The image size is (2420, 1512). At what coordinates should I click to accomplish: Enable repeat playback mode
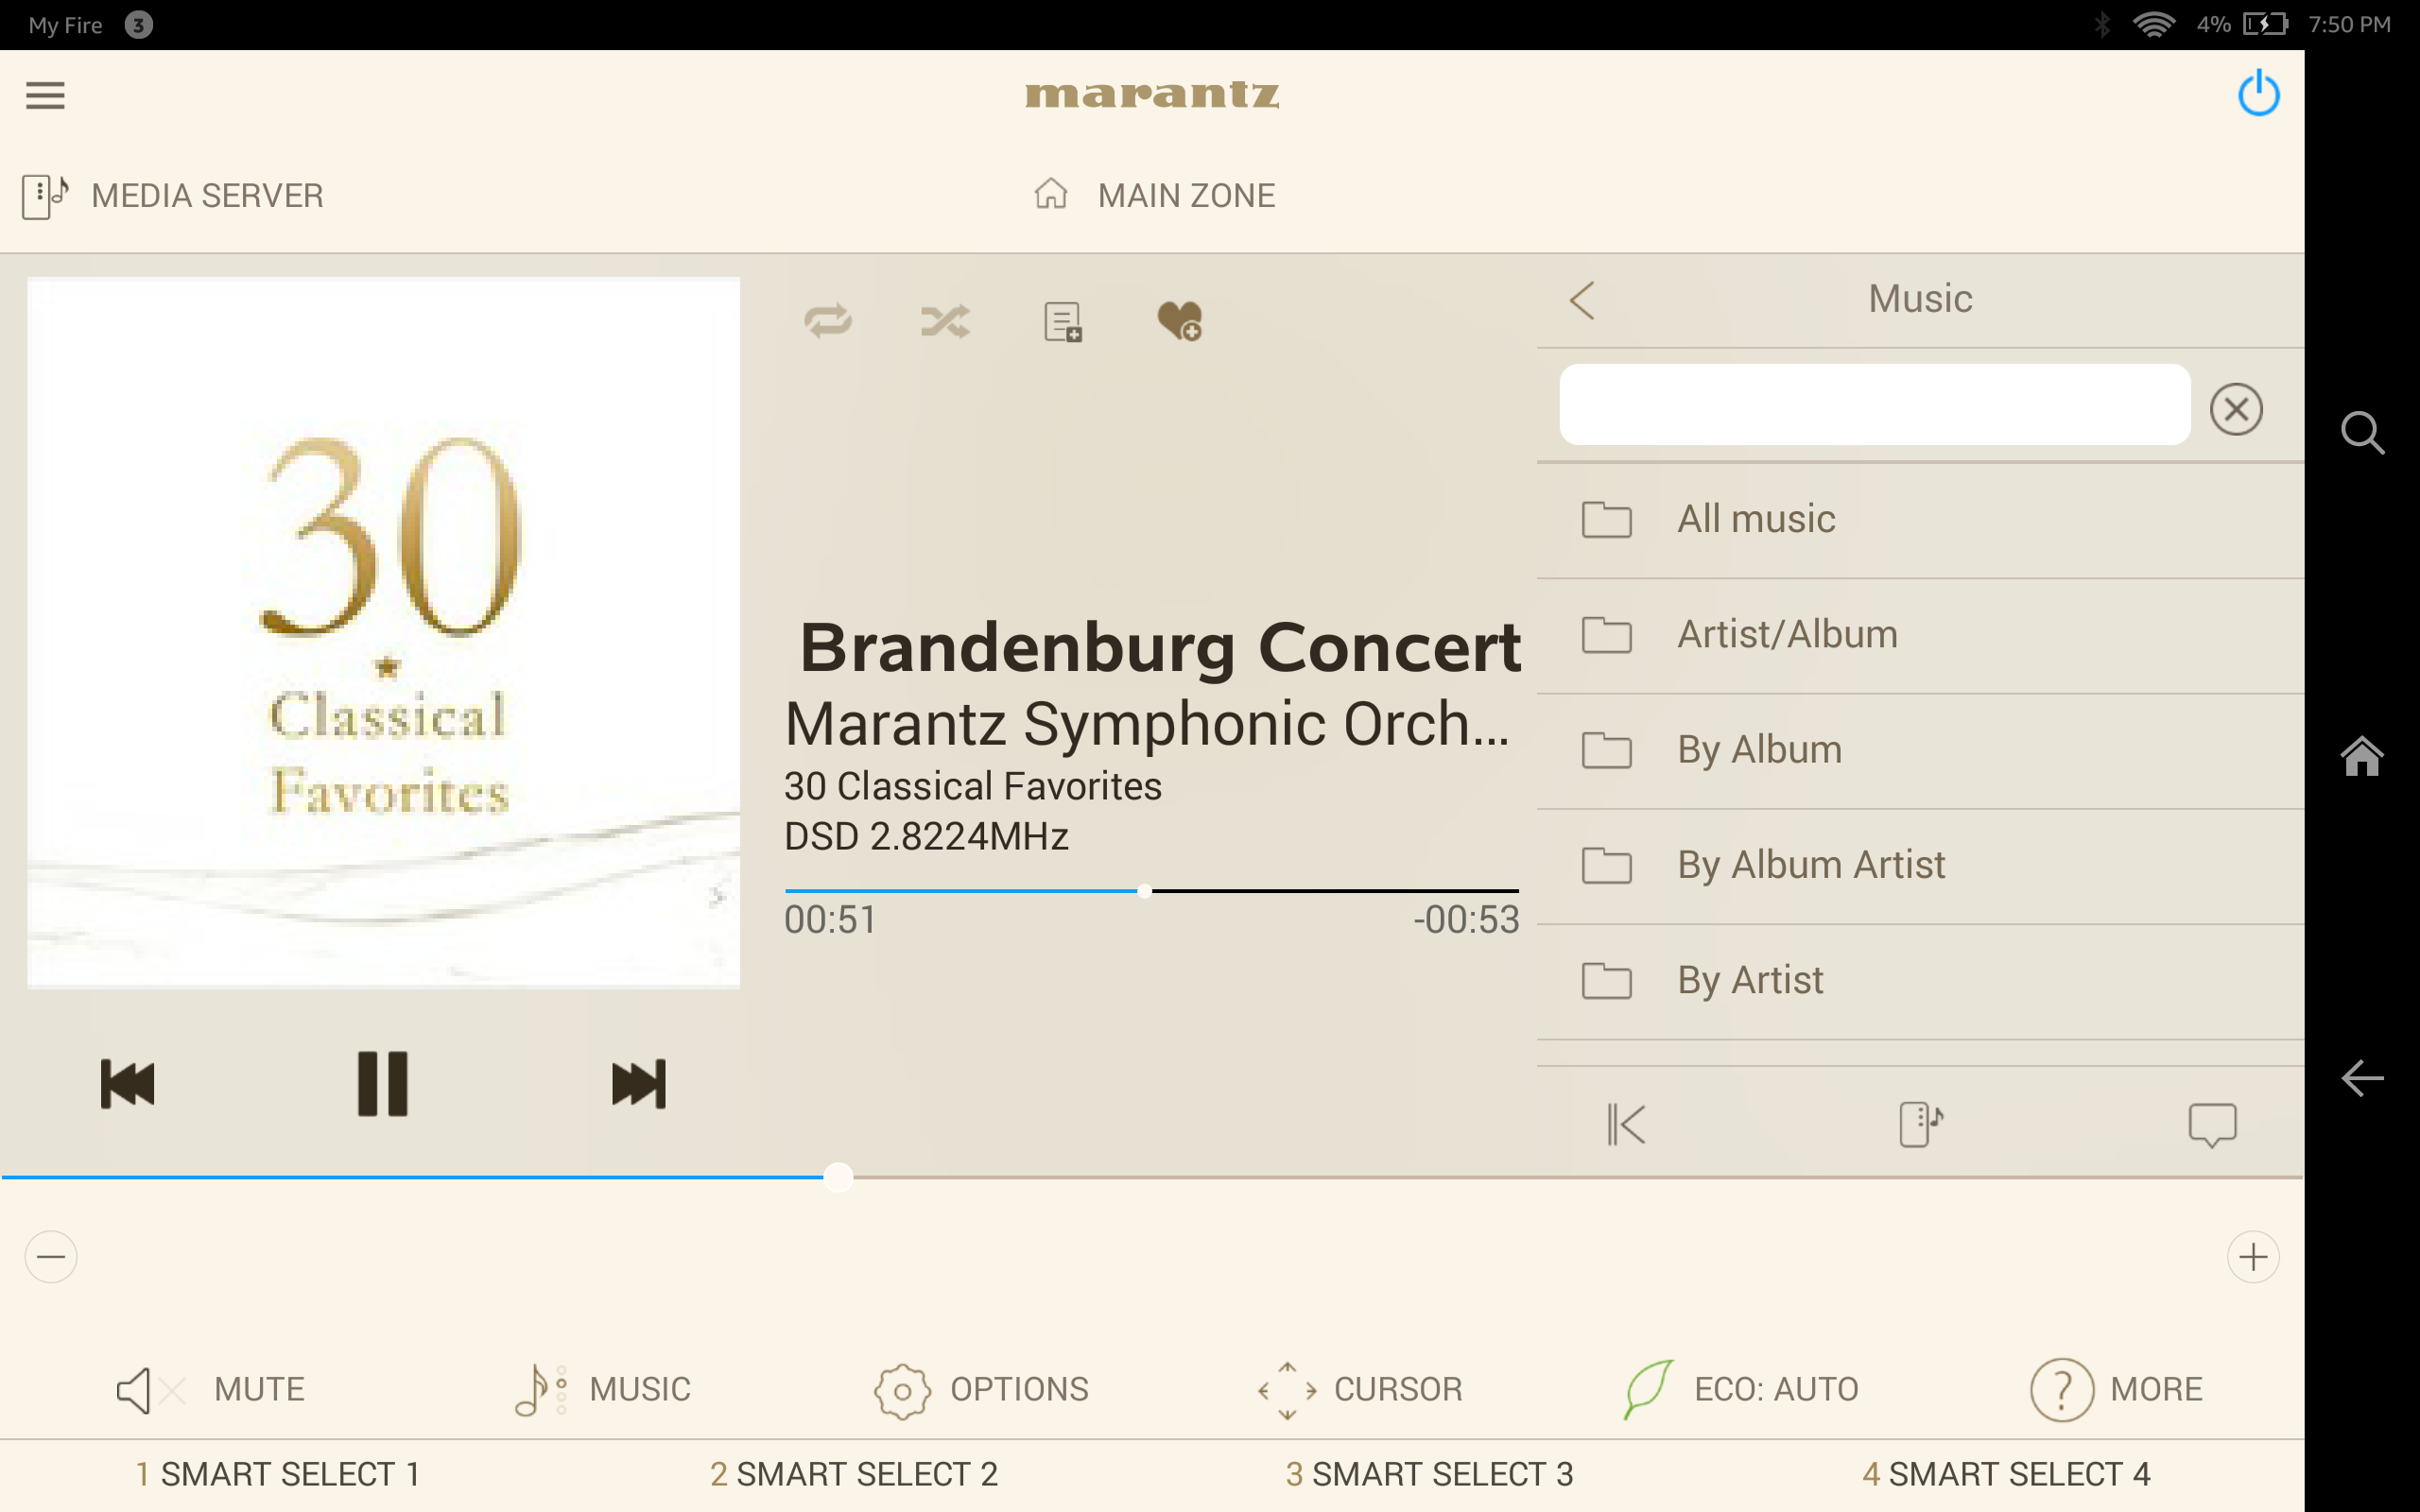point(828,320)
